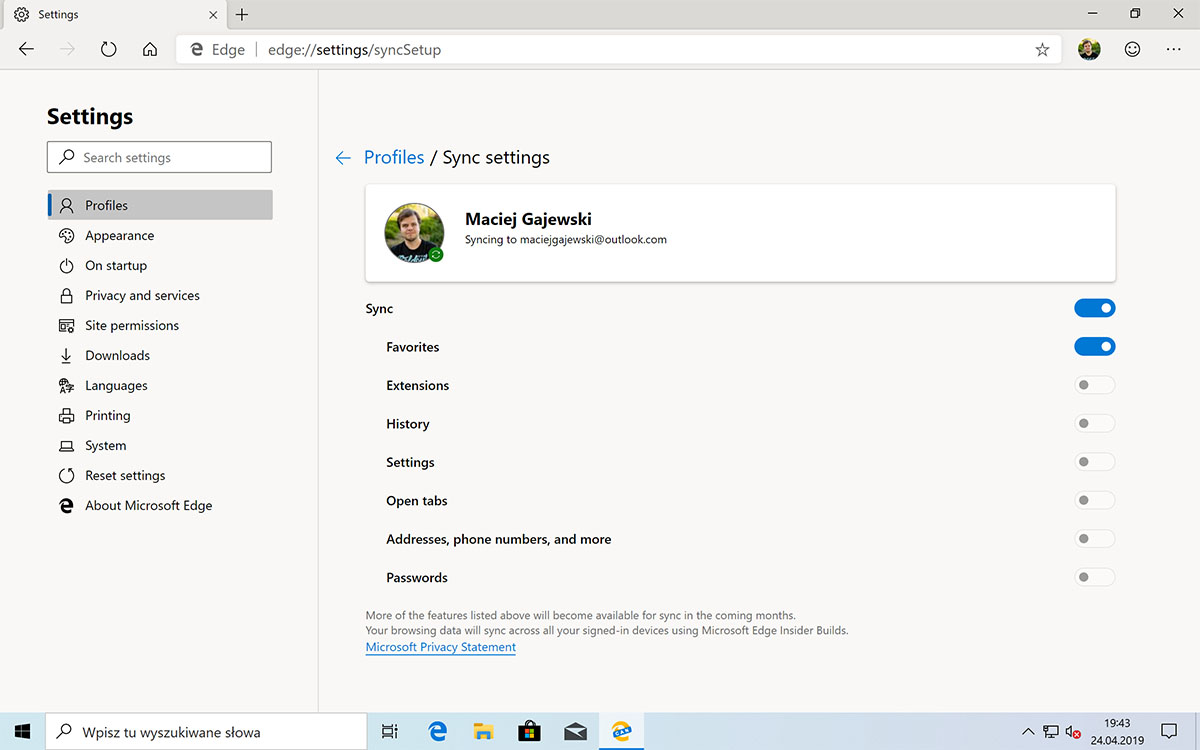Click the Search settings field
The height and width of the screenshot is (750, 1200).
[159, 157]
